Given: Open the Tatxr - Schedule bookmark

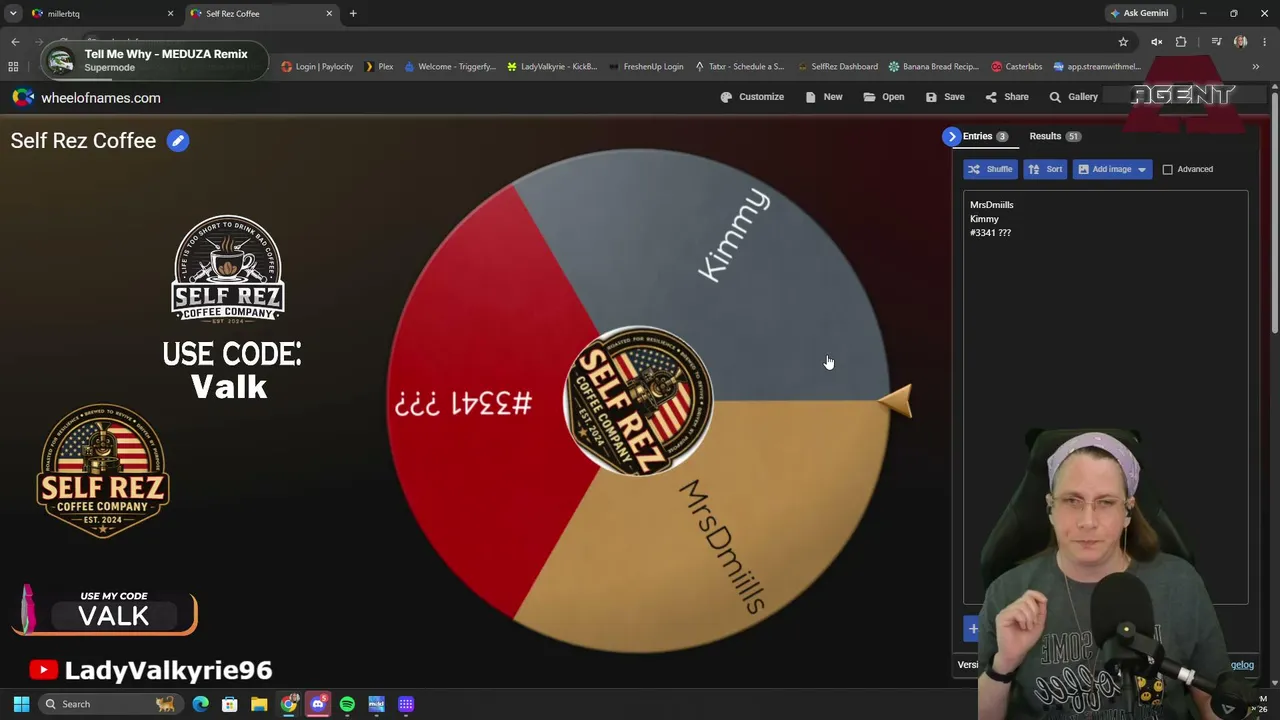Looking at the screenshot, I should tap(739, 67).
